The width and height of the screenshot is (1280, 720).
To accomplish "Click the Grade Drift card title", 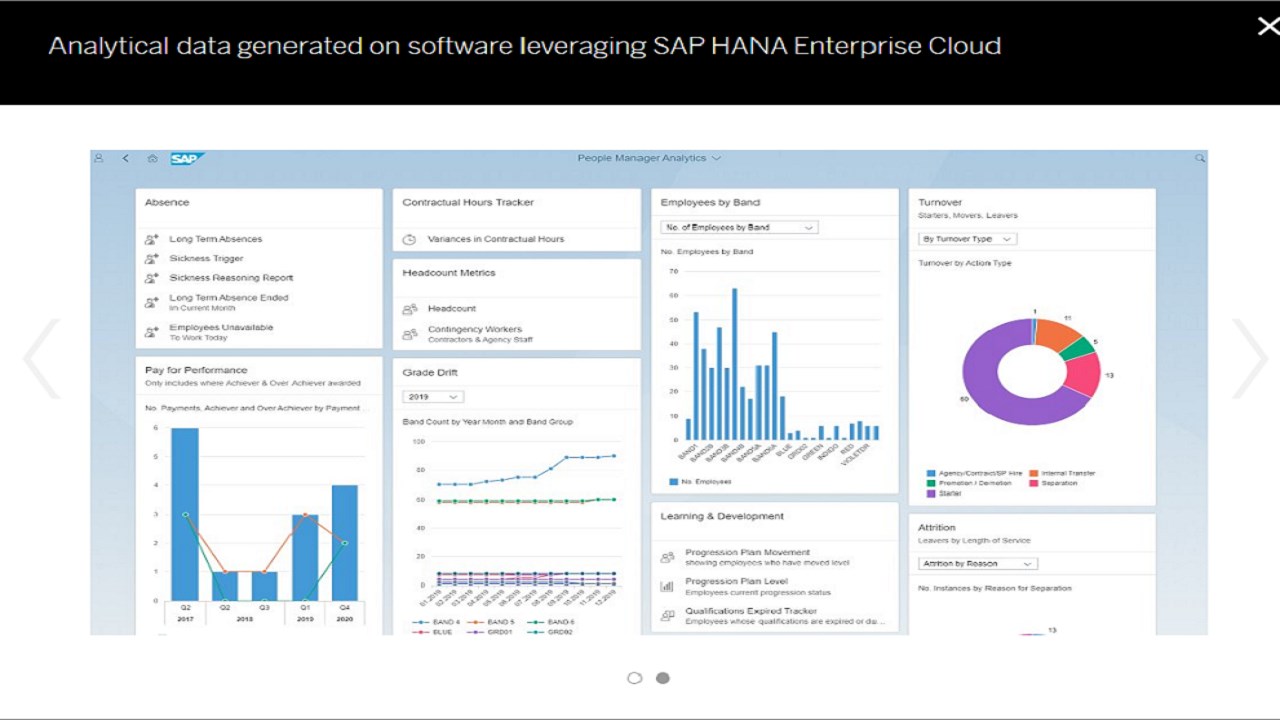I will 430,372.
